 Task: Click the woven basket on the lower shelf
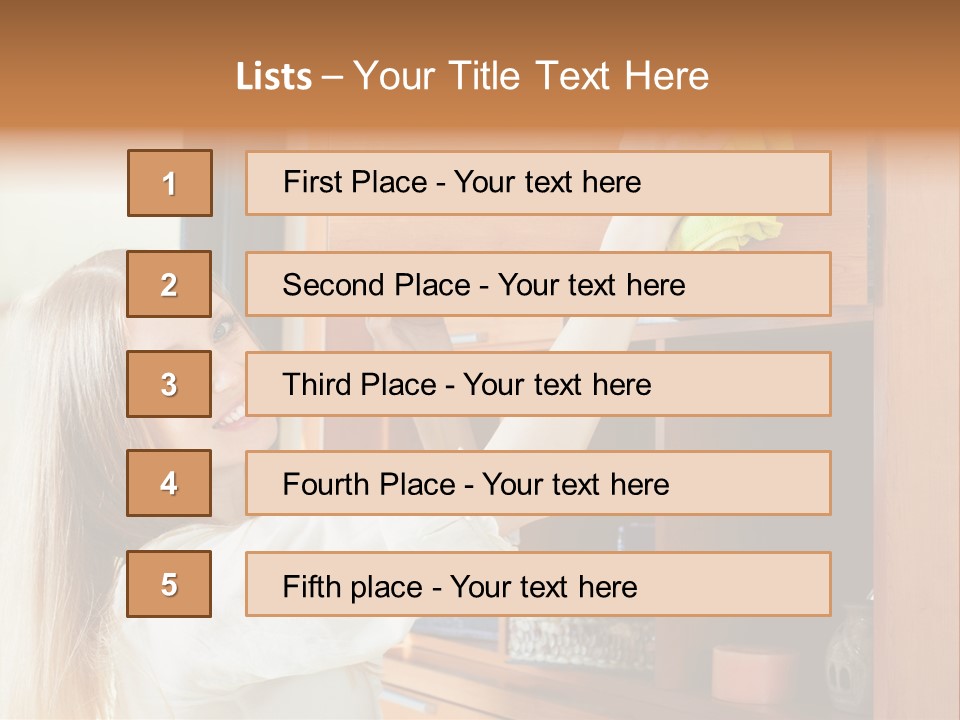click(580, 642)
